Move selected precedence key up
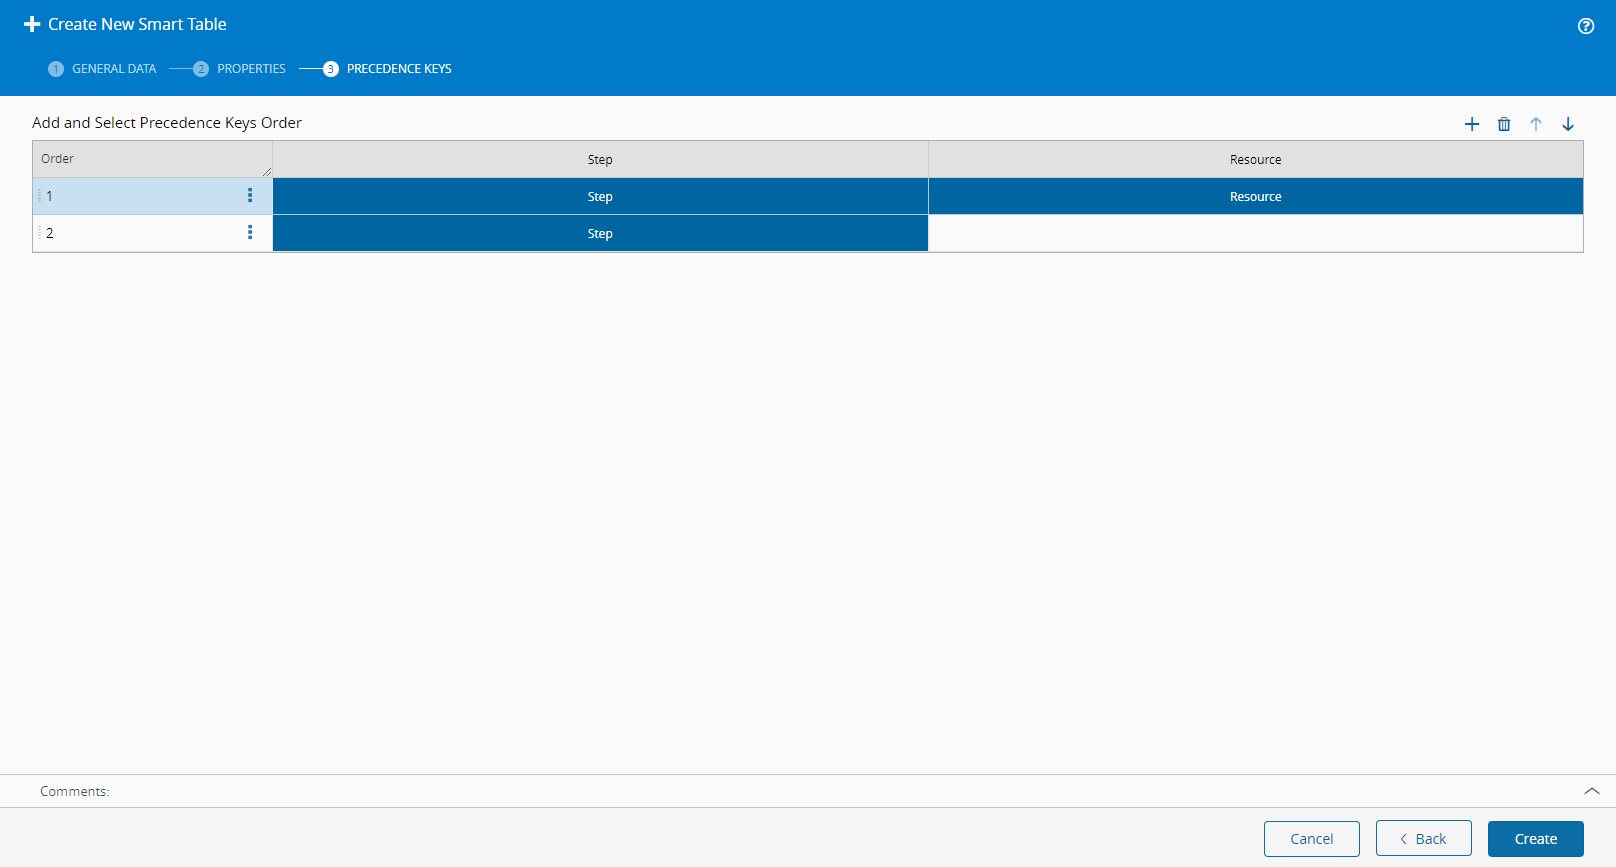This screenshot has height=867, width=1616. coord(1536,124)
